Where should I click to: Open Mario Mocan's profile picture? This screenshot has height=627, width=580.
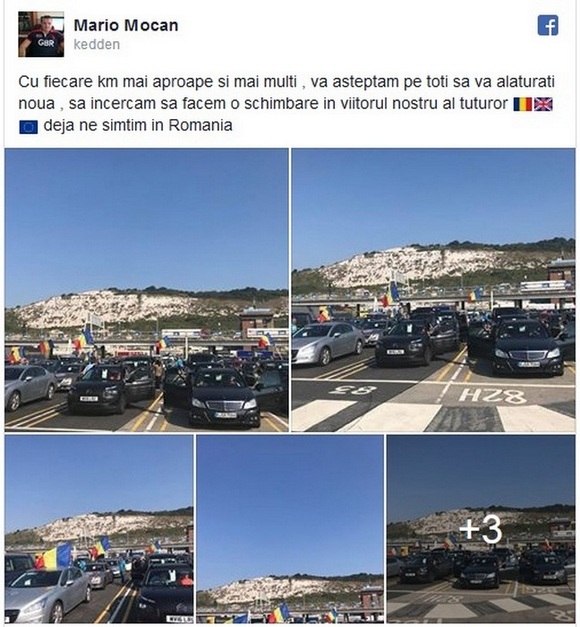coord(41,34)
